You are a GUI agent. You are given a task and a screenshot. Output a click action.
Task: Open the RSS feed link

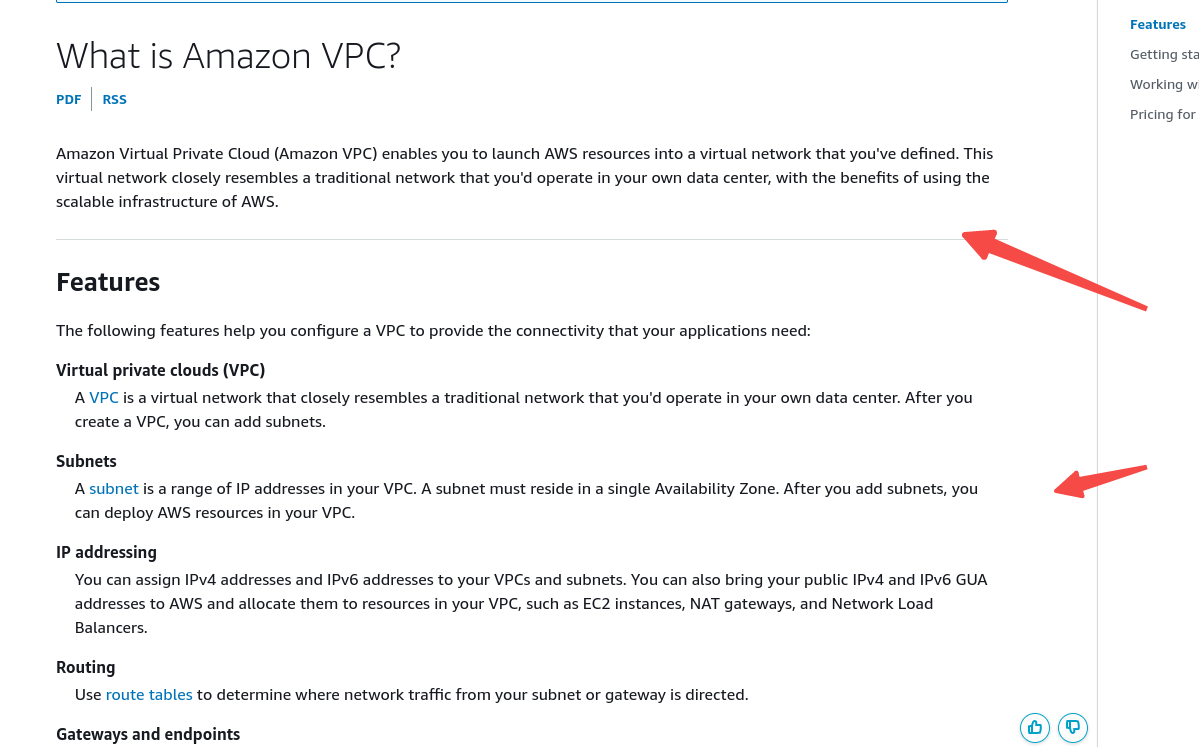click(114, 99)
